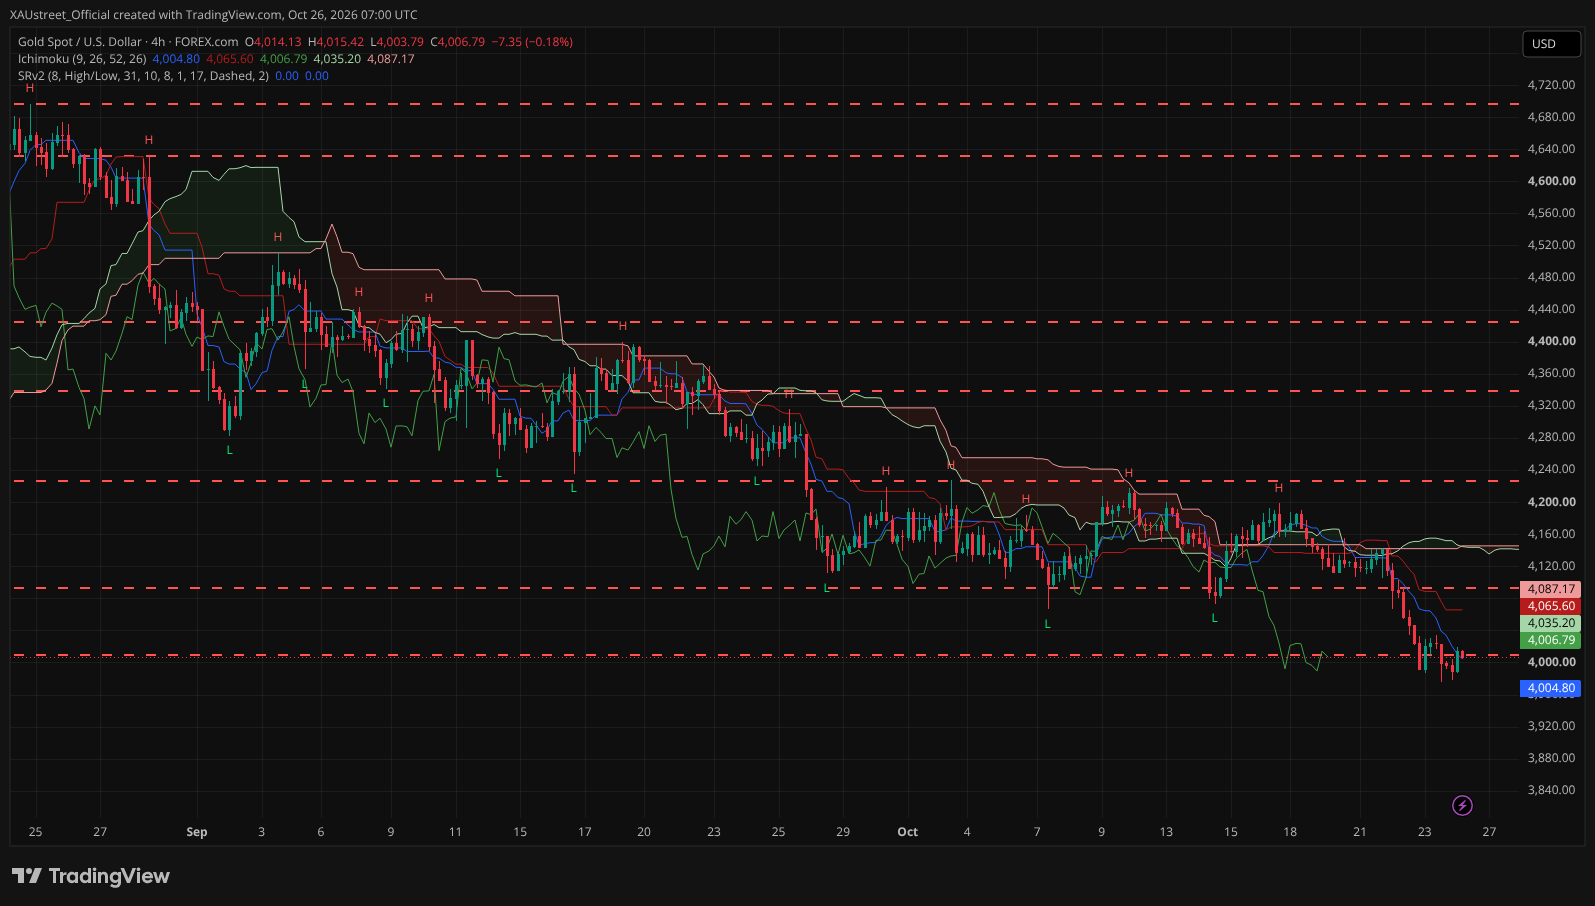
Task: Click the 4,200.00 price scale label
Action: 1551,502
